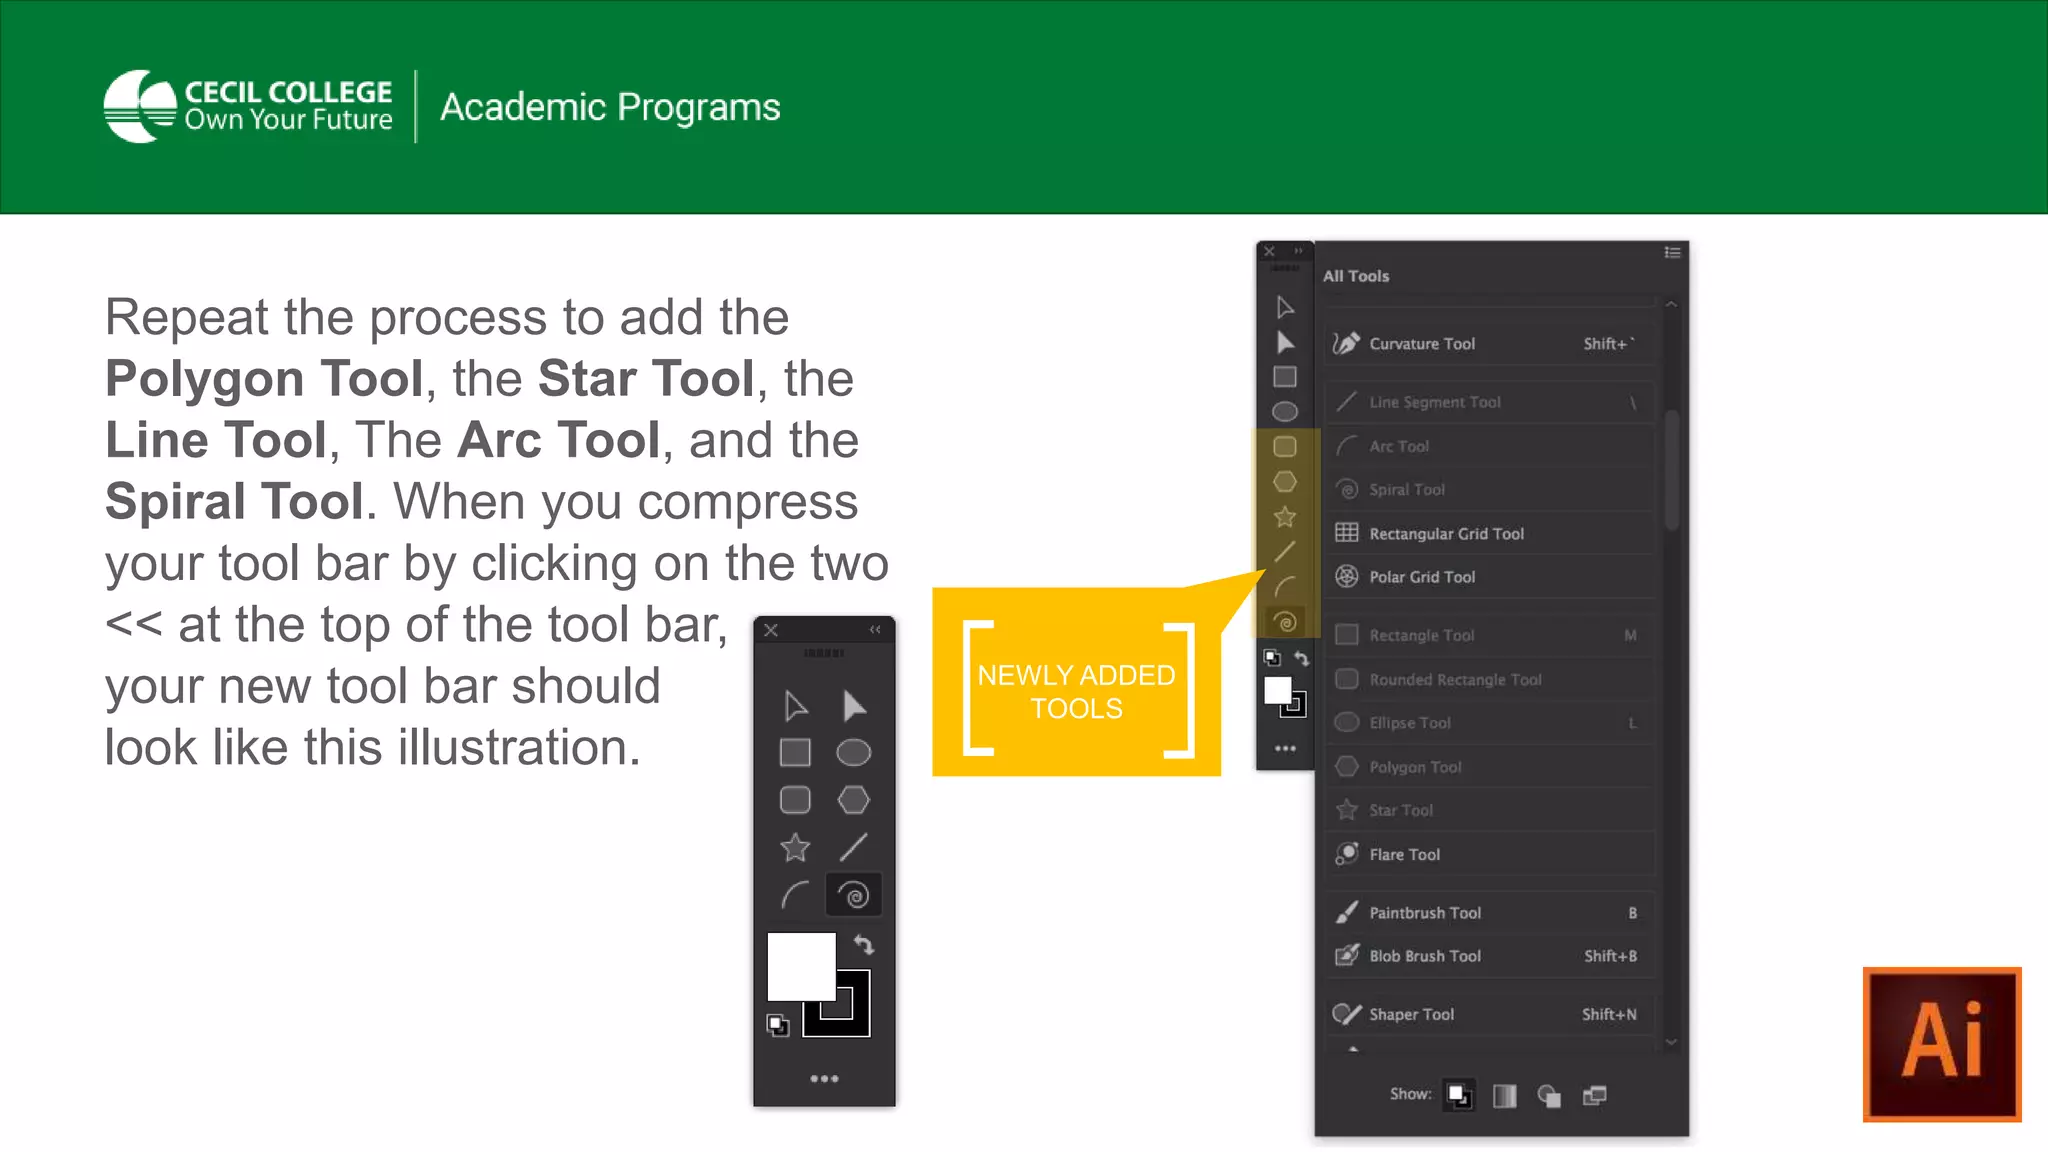Click Swap Fill and Stroke arrow

(864, 945)
